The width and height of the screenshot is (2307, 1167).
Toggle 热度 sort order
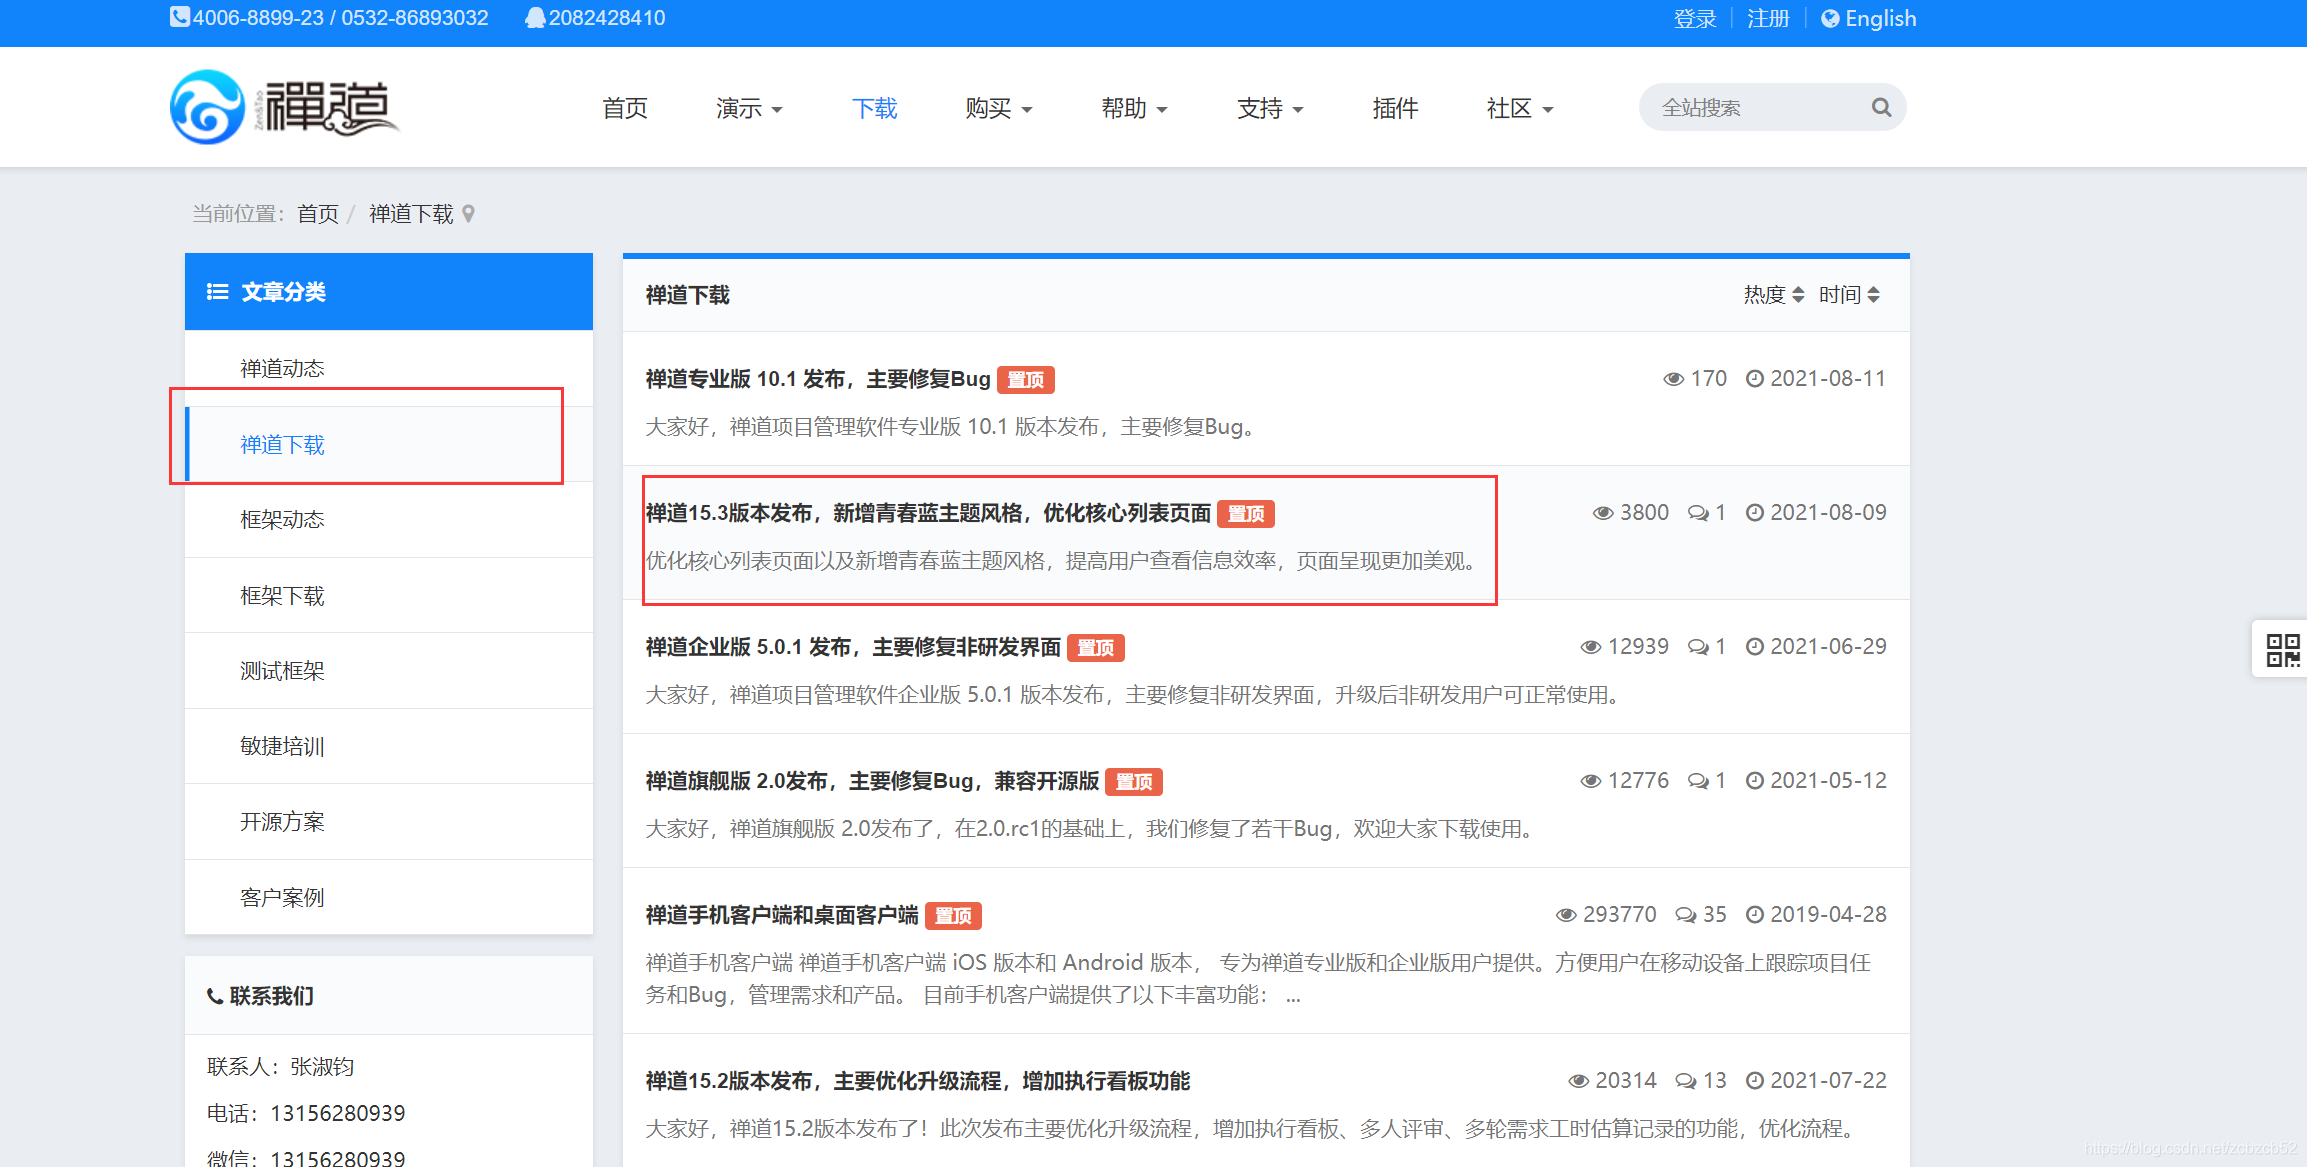1773,295
